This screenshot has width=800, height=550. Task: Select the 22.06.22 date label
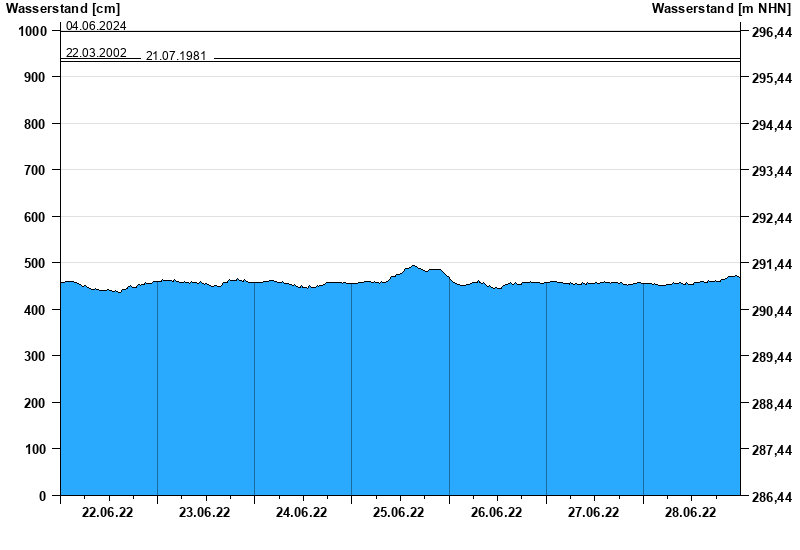(x=108, y=513)
